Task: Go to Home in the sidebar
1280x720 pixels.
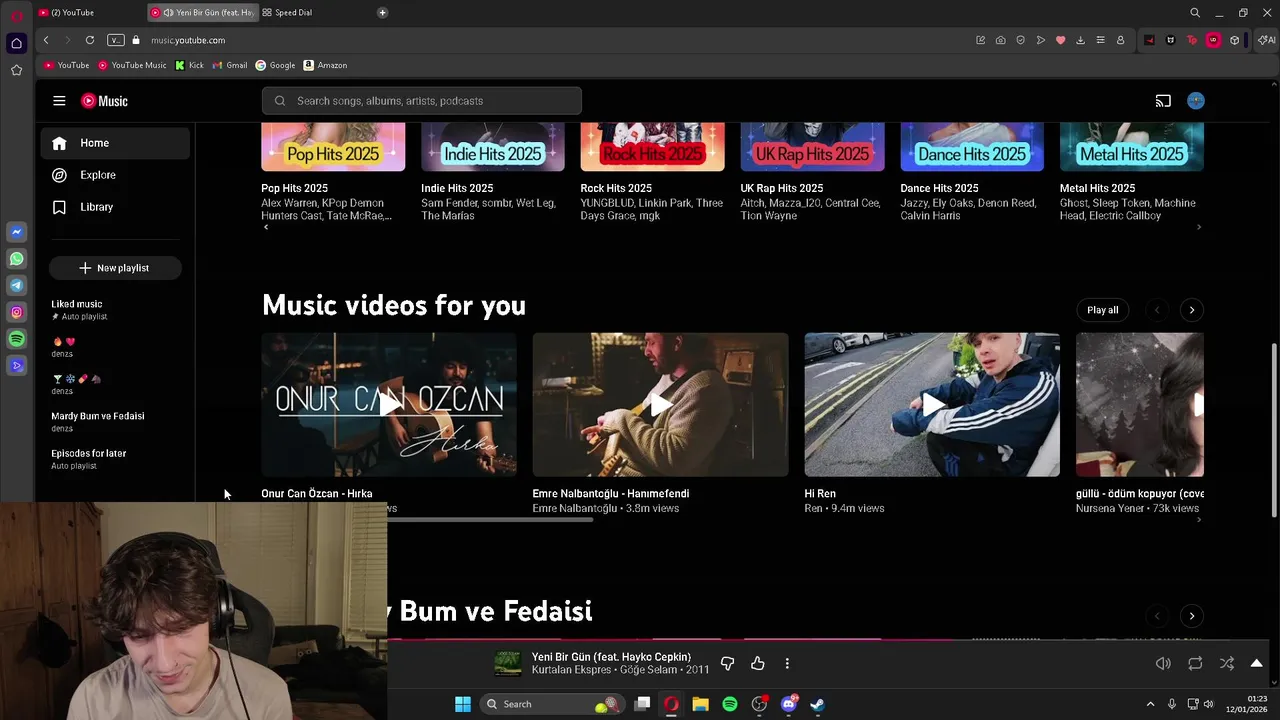Action: coord(115,143)
